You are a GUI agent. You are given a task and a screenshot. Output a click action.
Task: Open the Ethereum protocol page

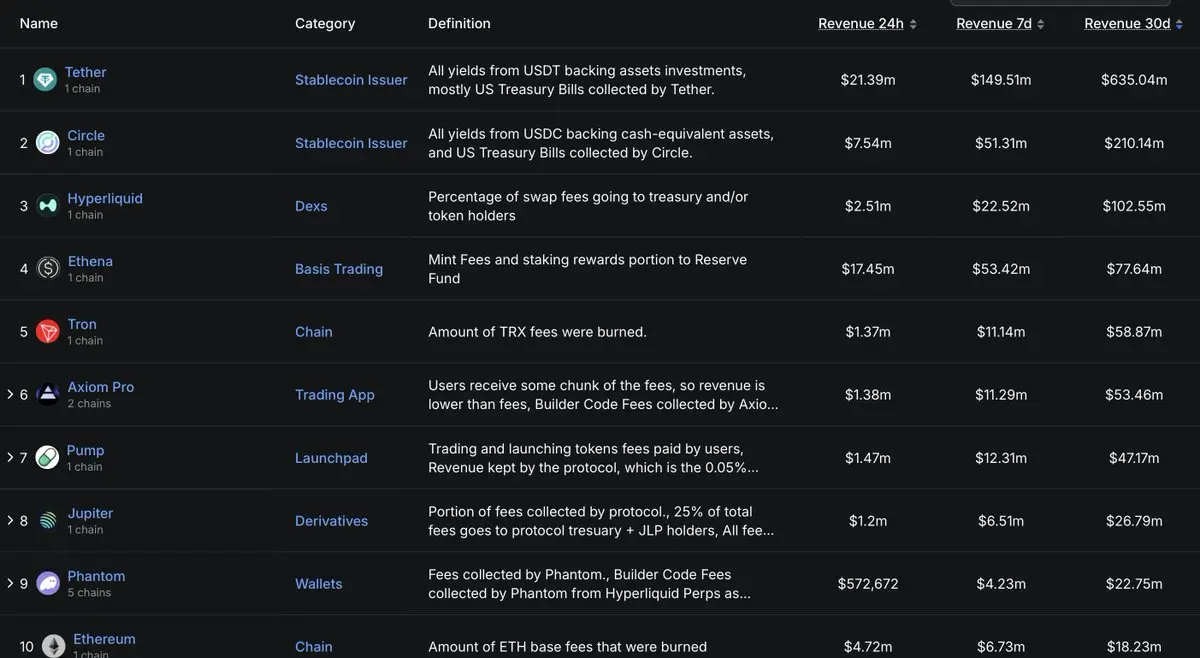(104, 639)
